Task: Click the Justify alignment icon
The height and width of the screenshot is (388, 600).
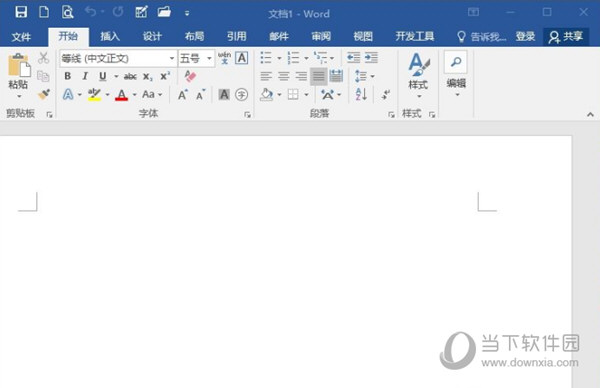Action: 318,76
